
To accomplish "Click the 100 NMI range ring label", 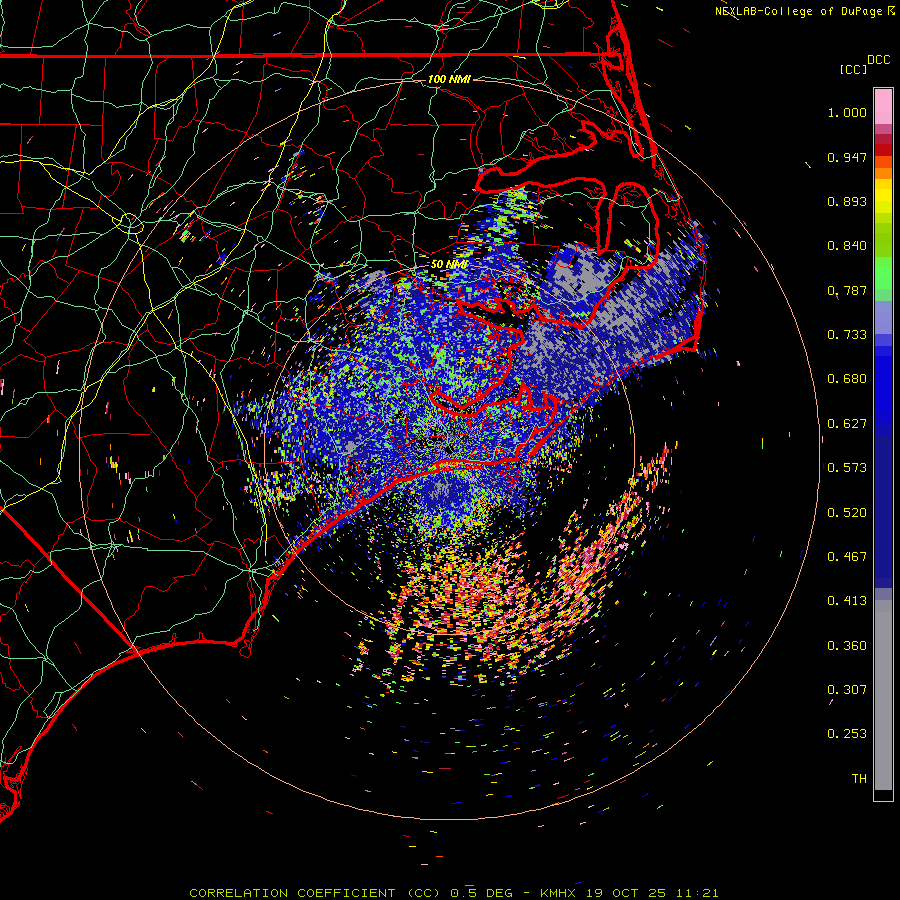I will click(x=449, y=79).
